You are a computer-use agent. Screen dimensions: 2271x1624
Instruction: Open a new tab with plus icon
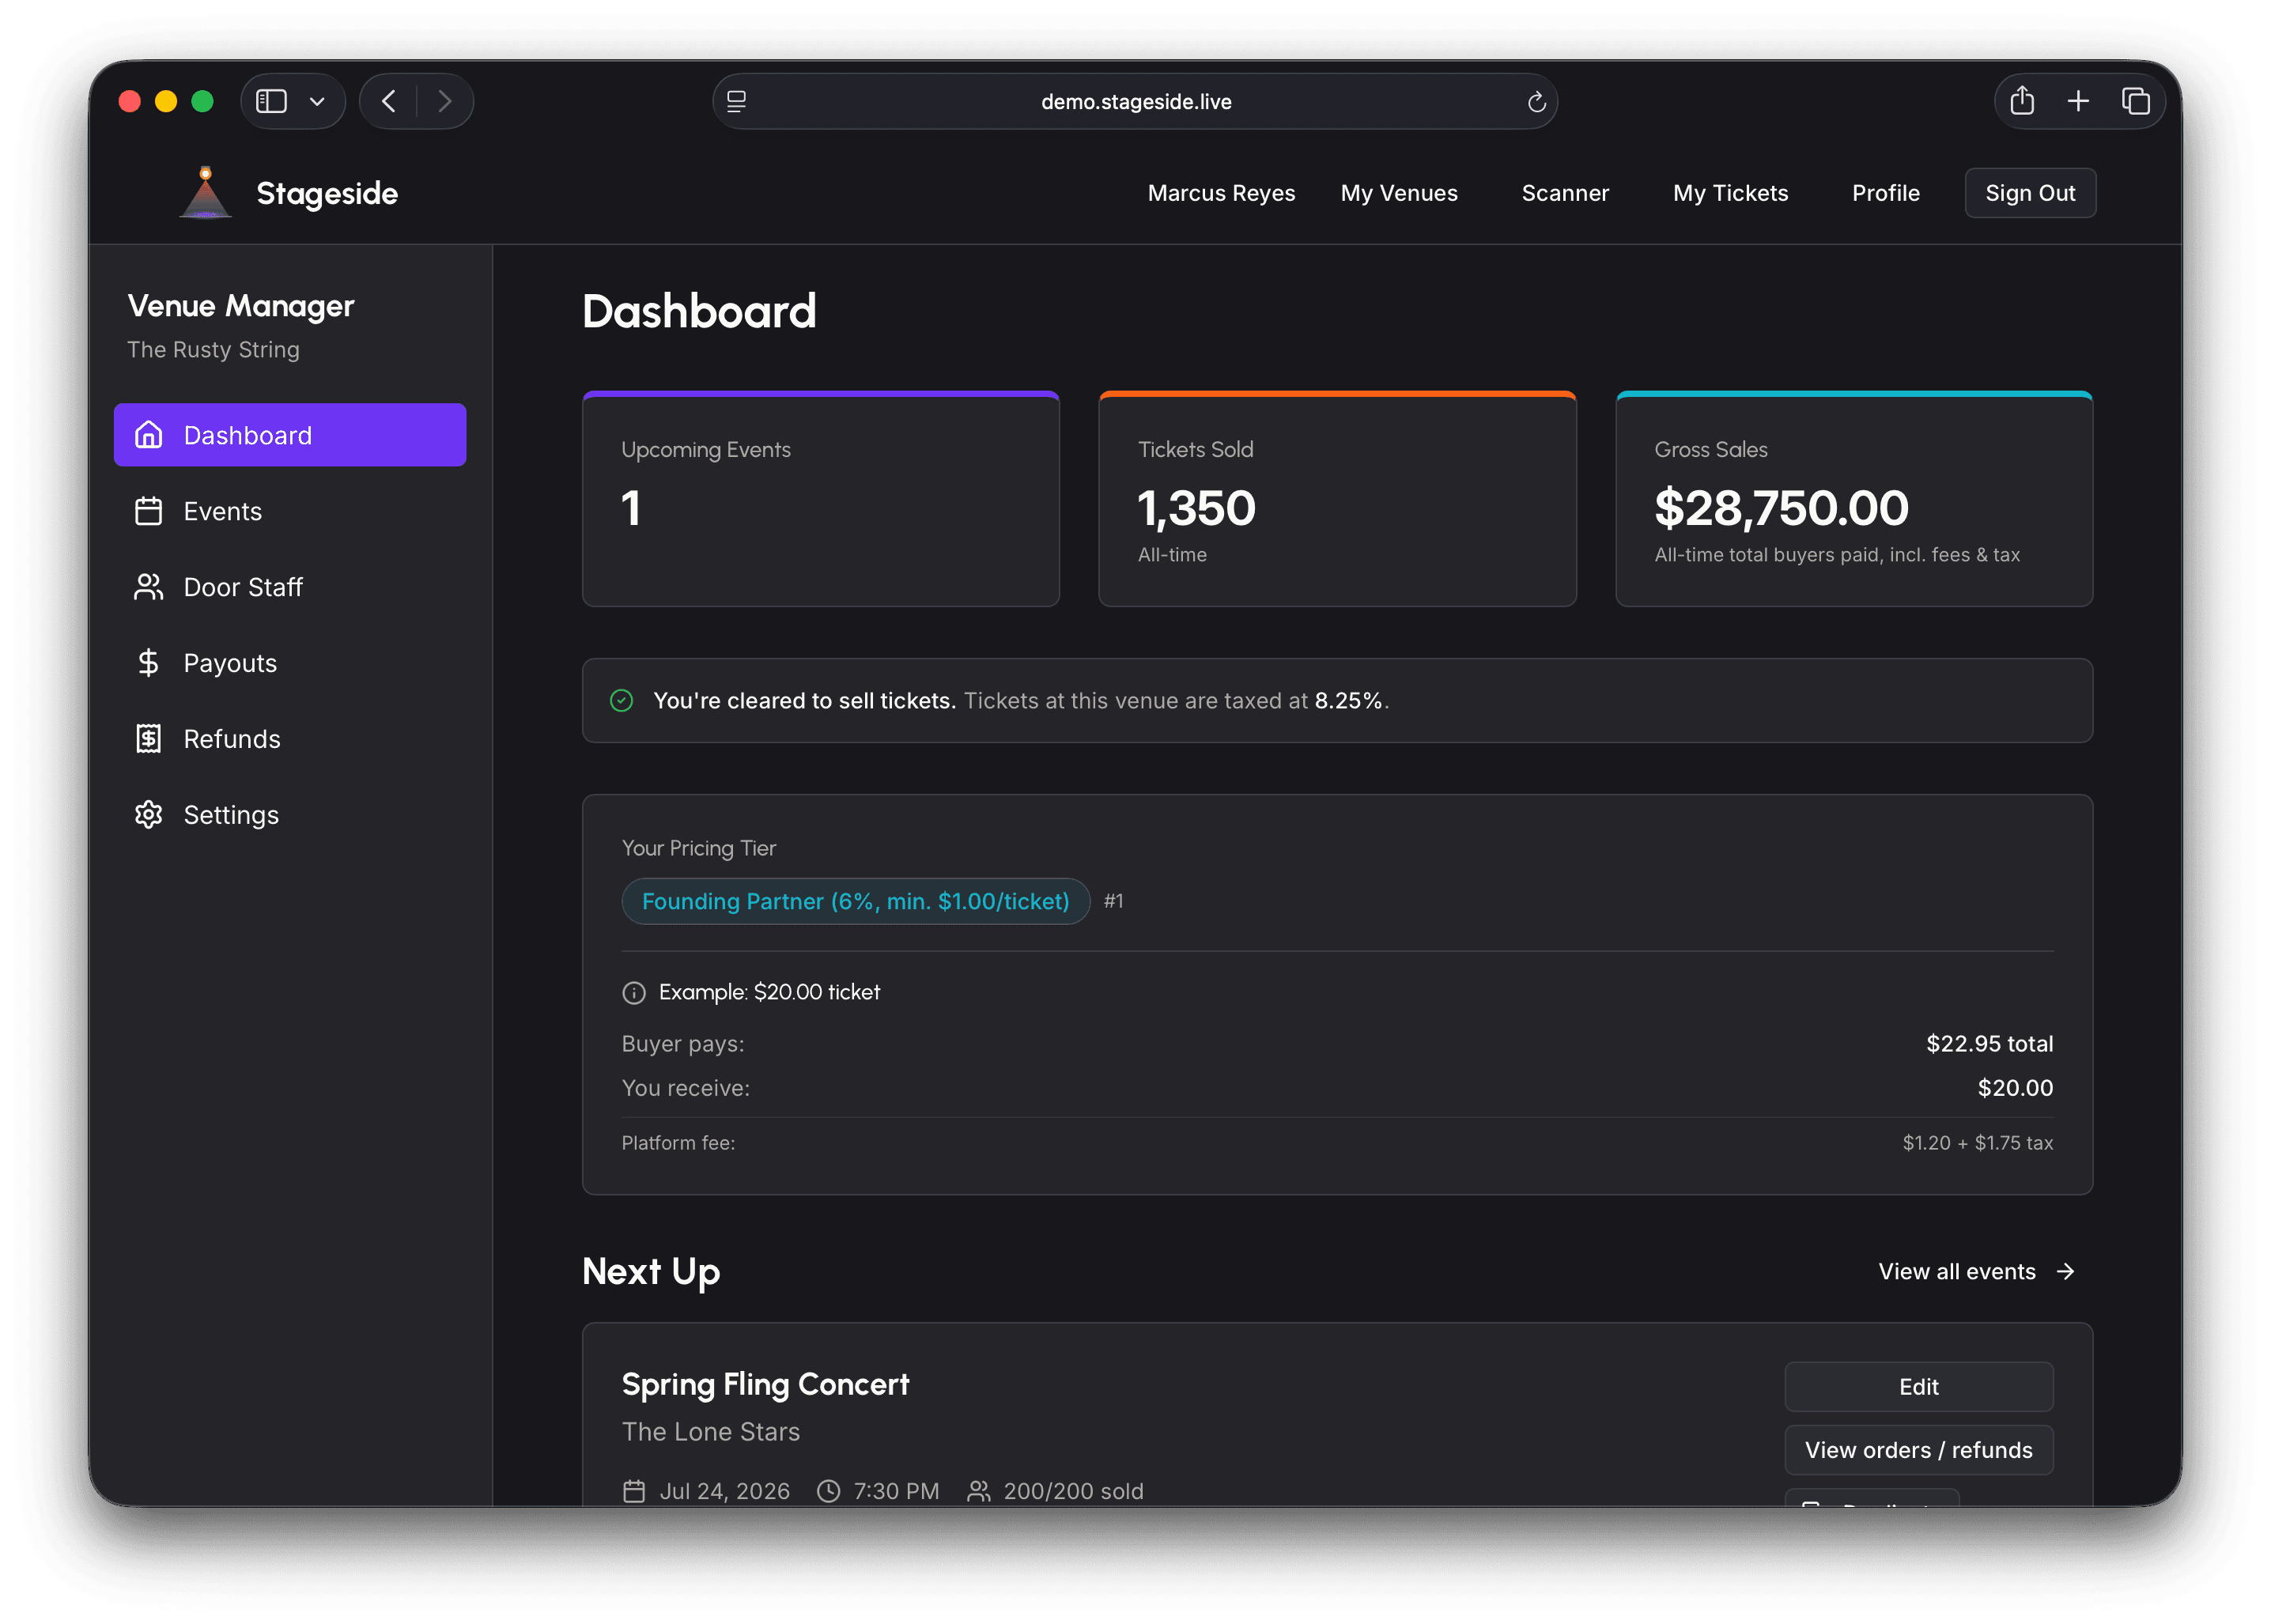tap(2077, 101)
